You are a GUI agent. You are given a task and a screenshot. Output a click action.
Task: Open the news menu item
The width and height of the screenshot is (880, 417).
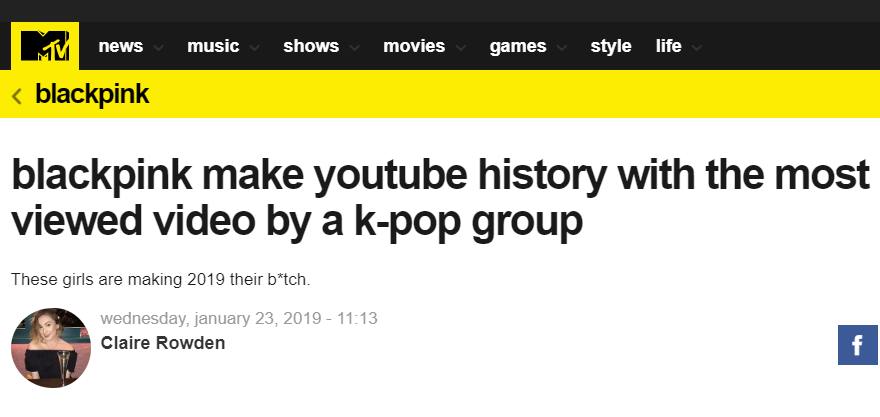[121, 46]
